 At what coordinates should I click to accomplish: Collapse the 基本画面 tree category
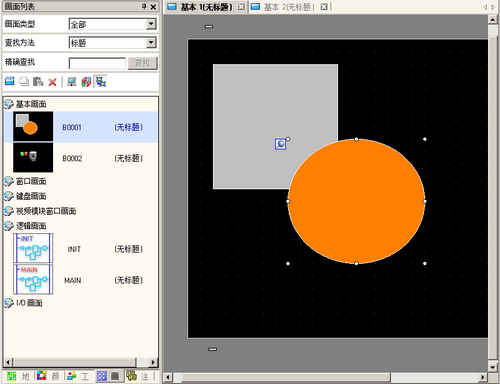pos(9,104)
